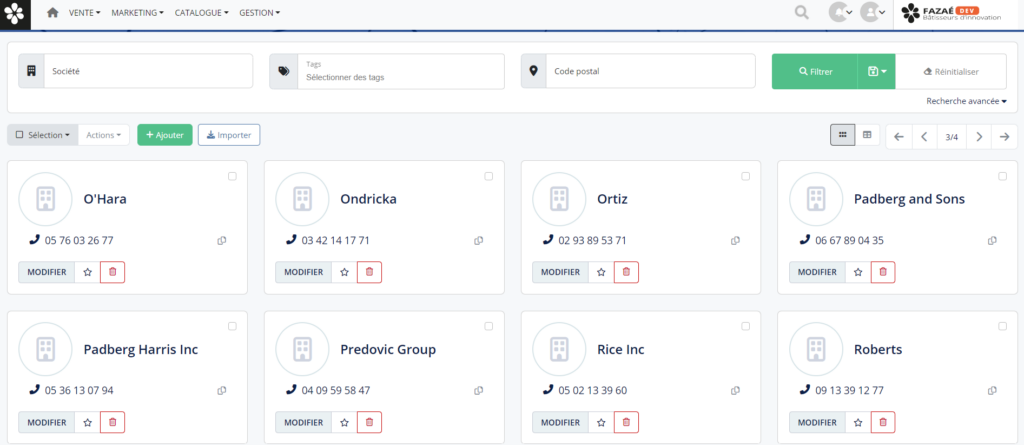This screenshot has width=1024, height=445.
Task: Copy the Ortiz phone number
Action: pos(735,240)
